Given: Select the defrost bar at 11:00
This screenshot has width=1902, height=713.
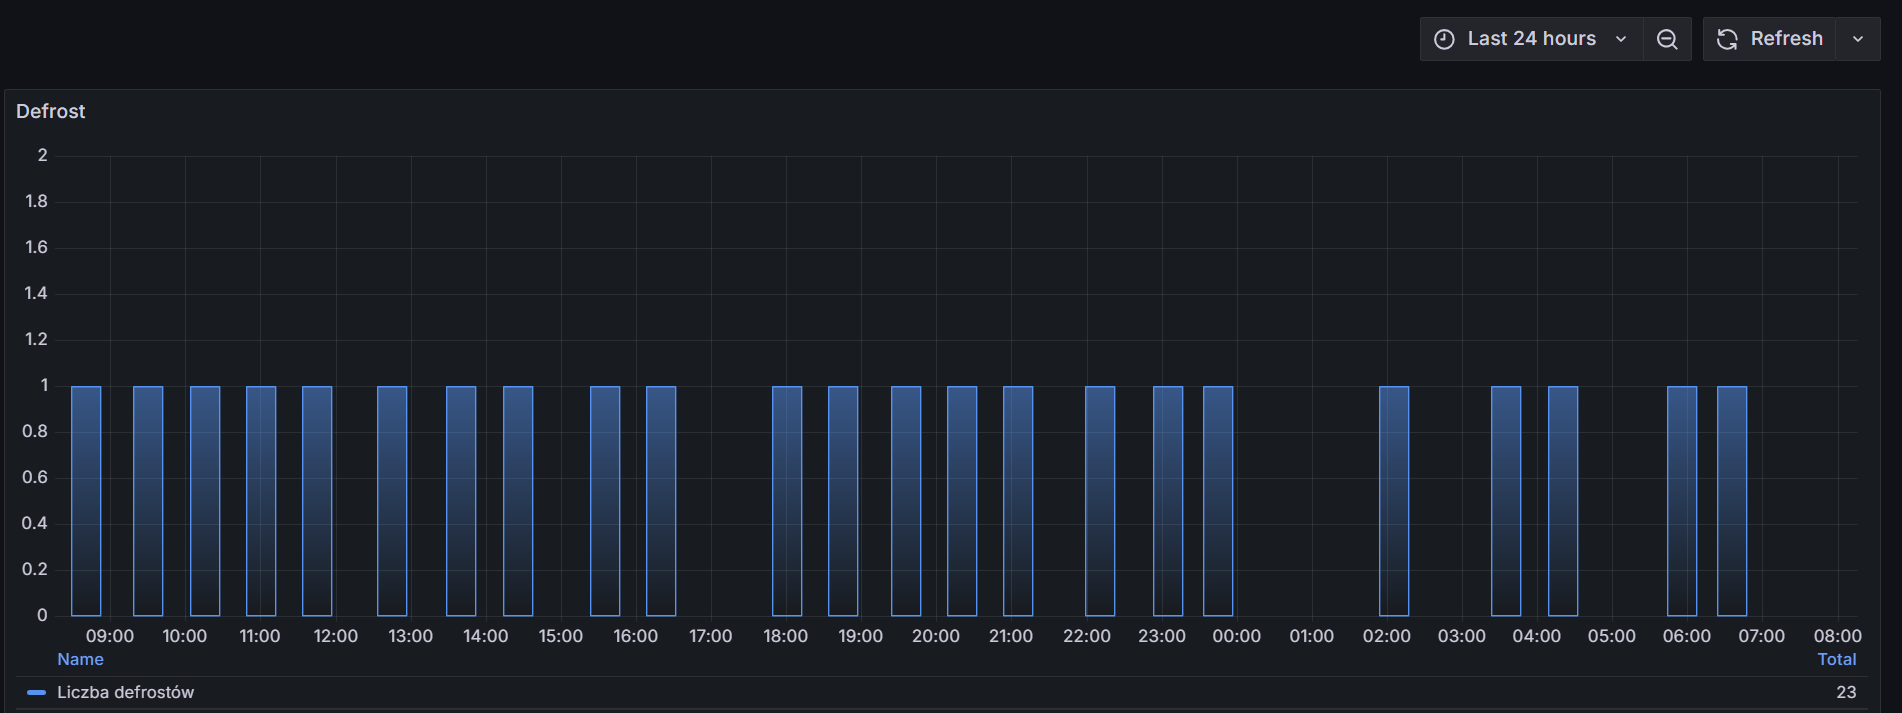Looking at the screenshot, I should point(261,500).
